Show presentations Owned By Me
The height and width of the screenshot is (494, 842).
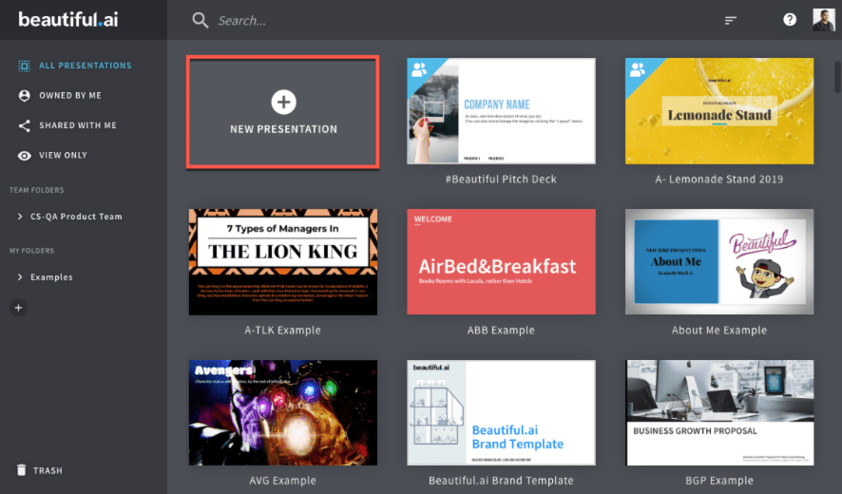click(x=70, y=96)
